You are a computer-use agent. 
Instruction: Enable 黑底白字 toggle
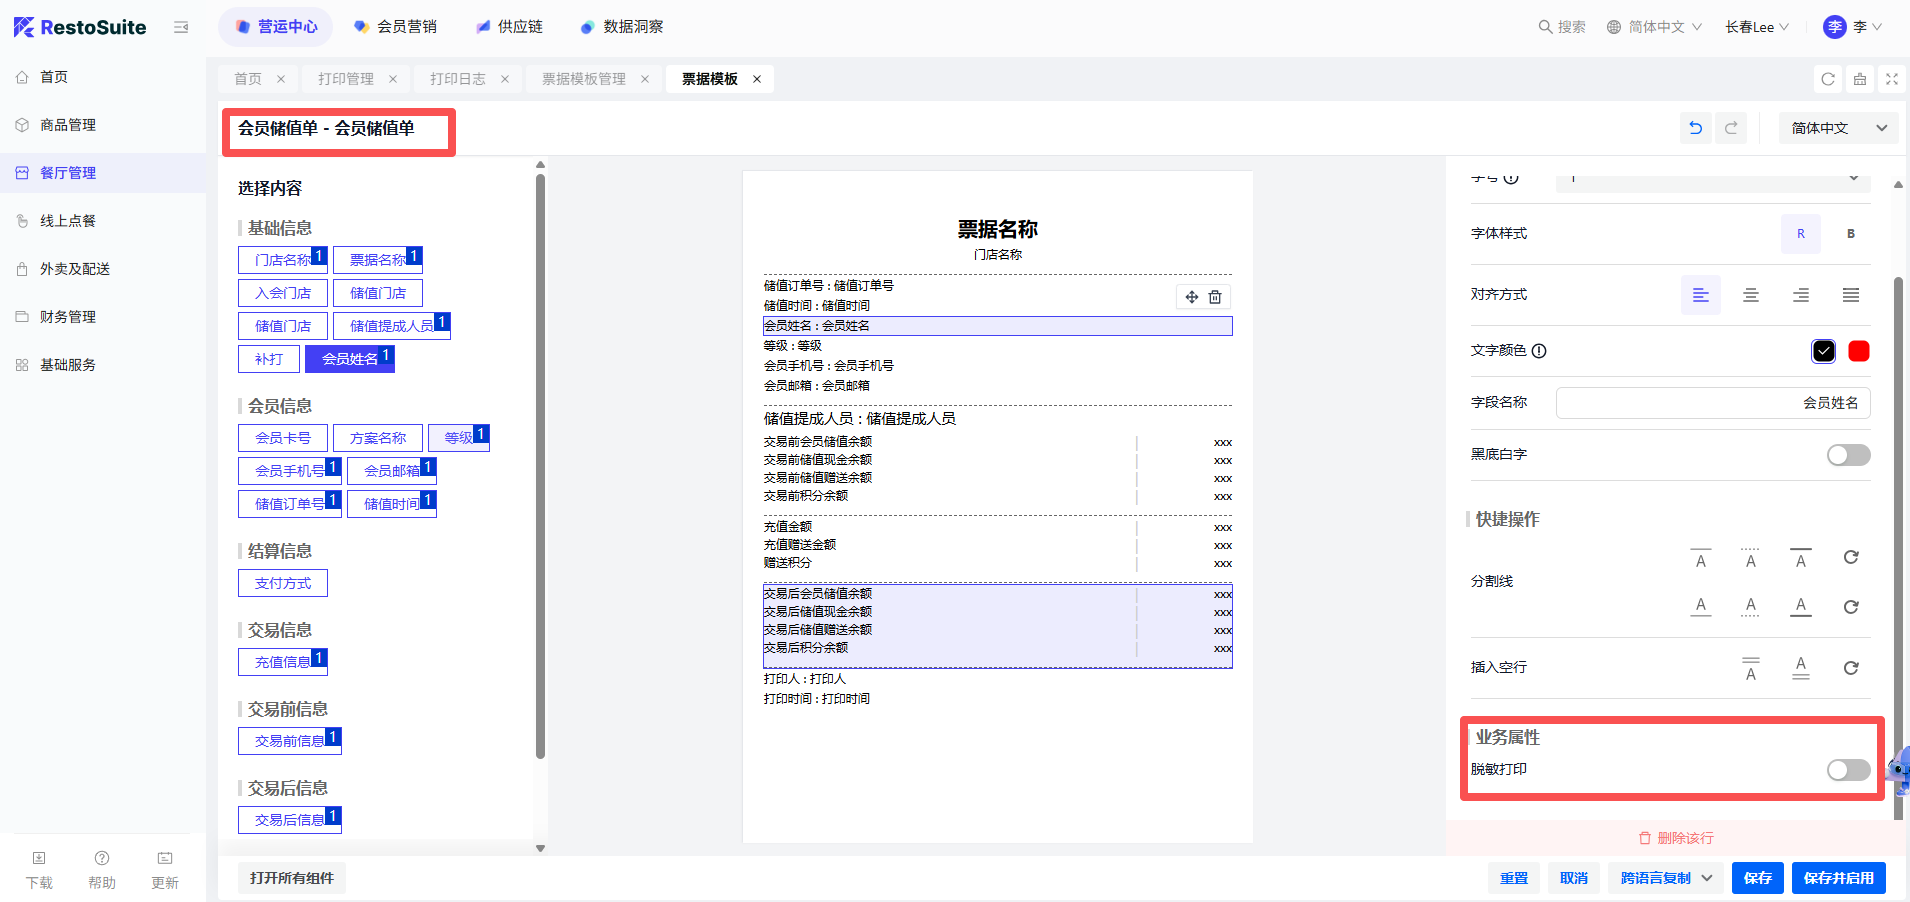pyautogui.click(x=1847, y=455)
